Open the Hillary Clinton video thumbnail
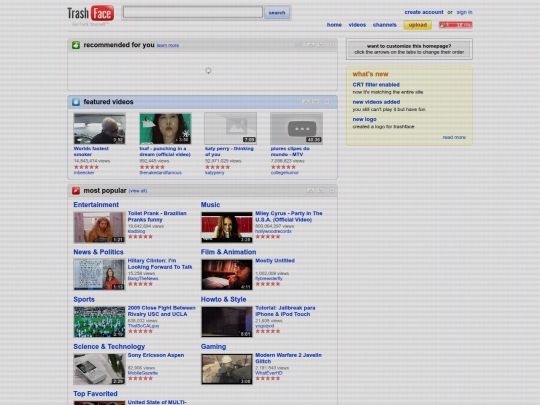The width and height of the screenshot is (540, 405). [99, 274]
